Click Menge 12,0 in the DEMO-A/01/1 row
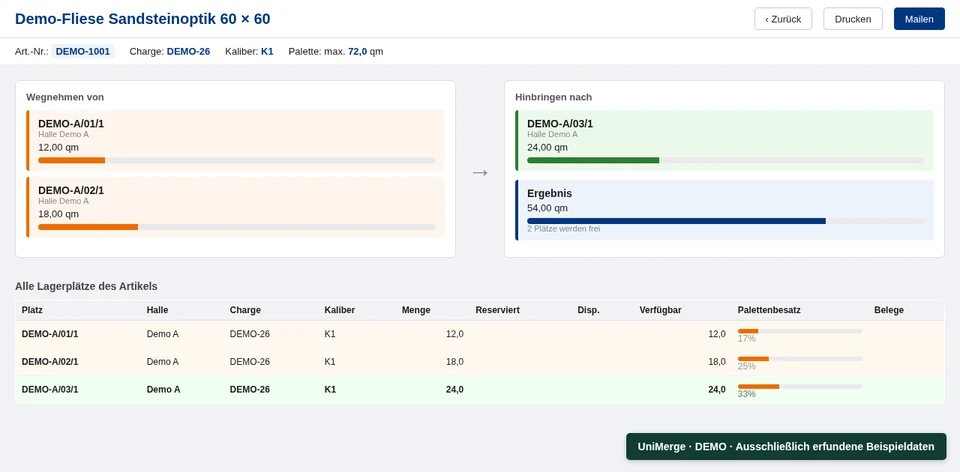960x472 pixels. (454, 334)
